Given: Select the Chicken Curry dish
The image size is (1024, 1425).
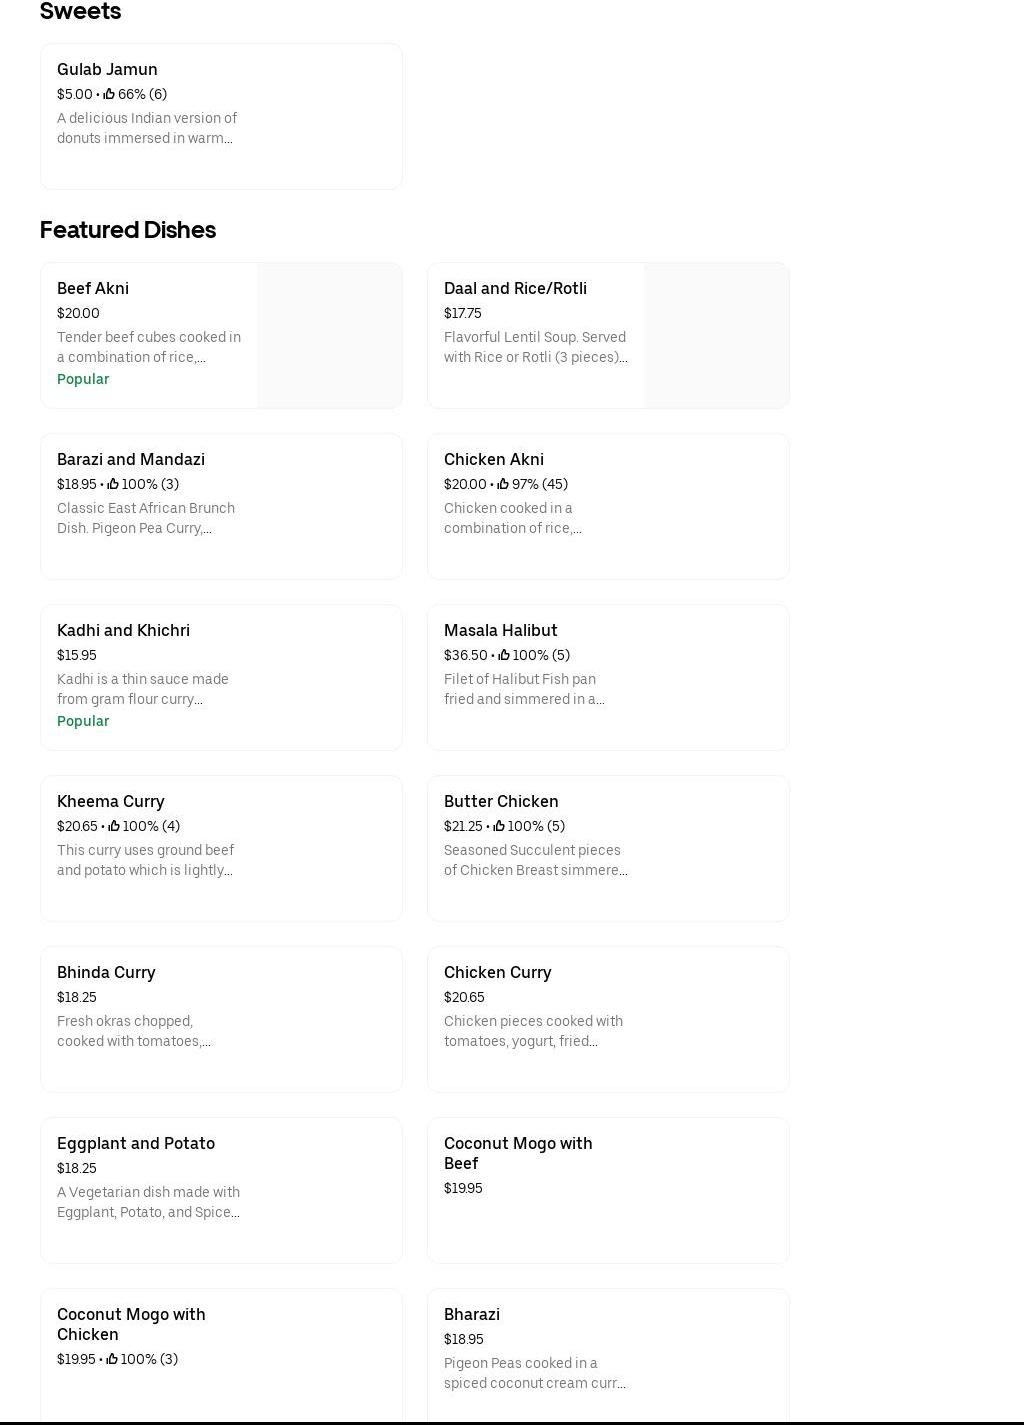Looking at the screenshot, I should point(497,972).
